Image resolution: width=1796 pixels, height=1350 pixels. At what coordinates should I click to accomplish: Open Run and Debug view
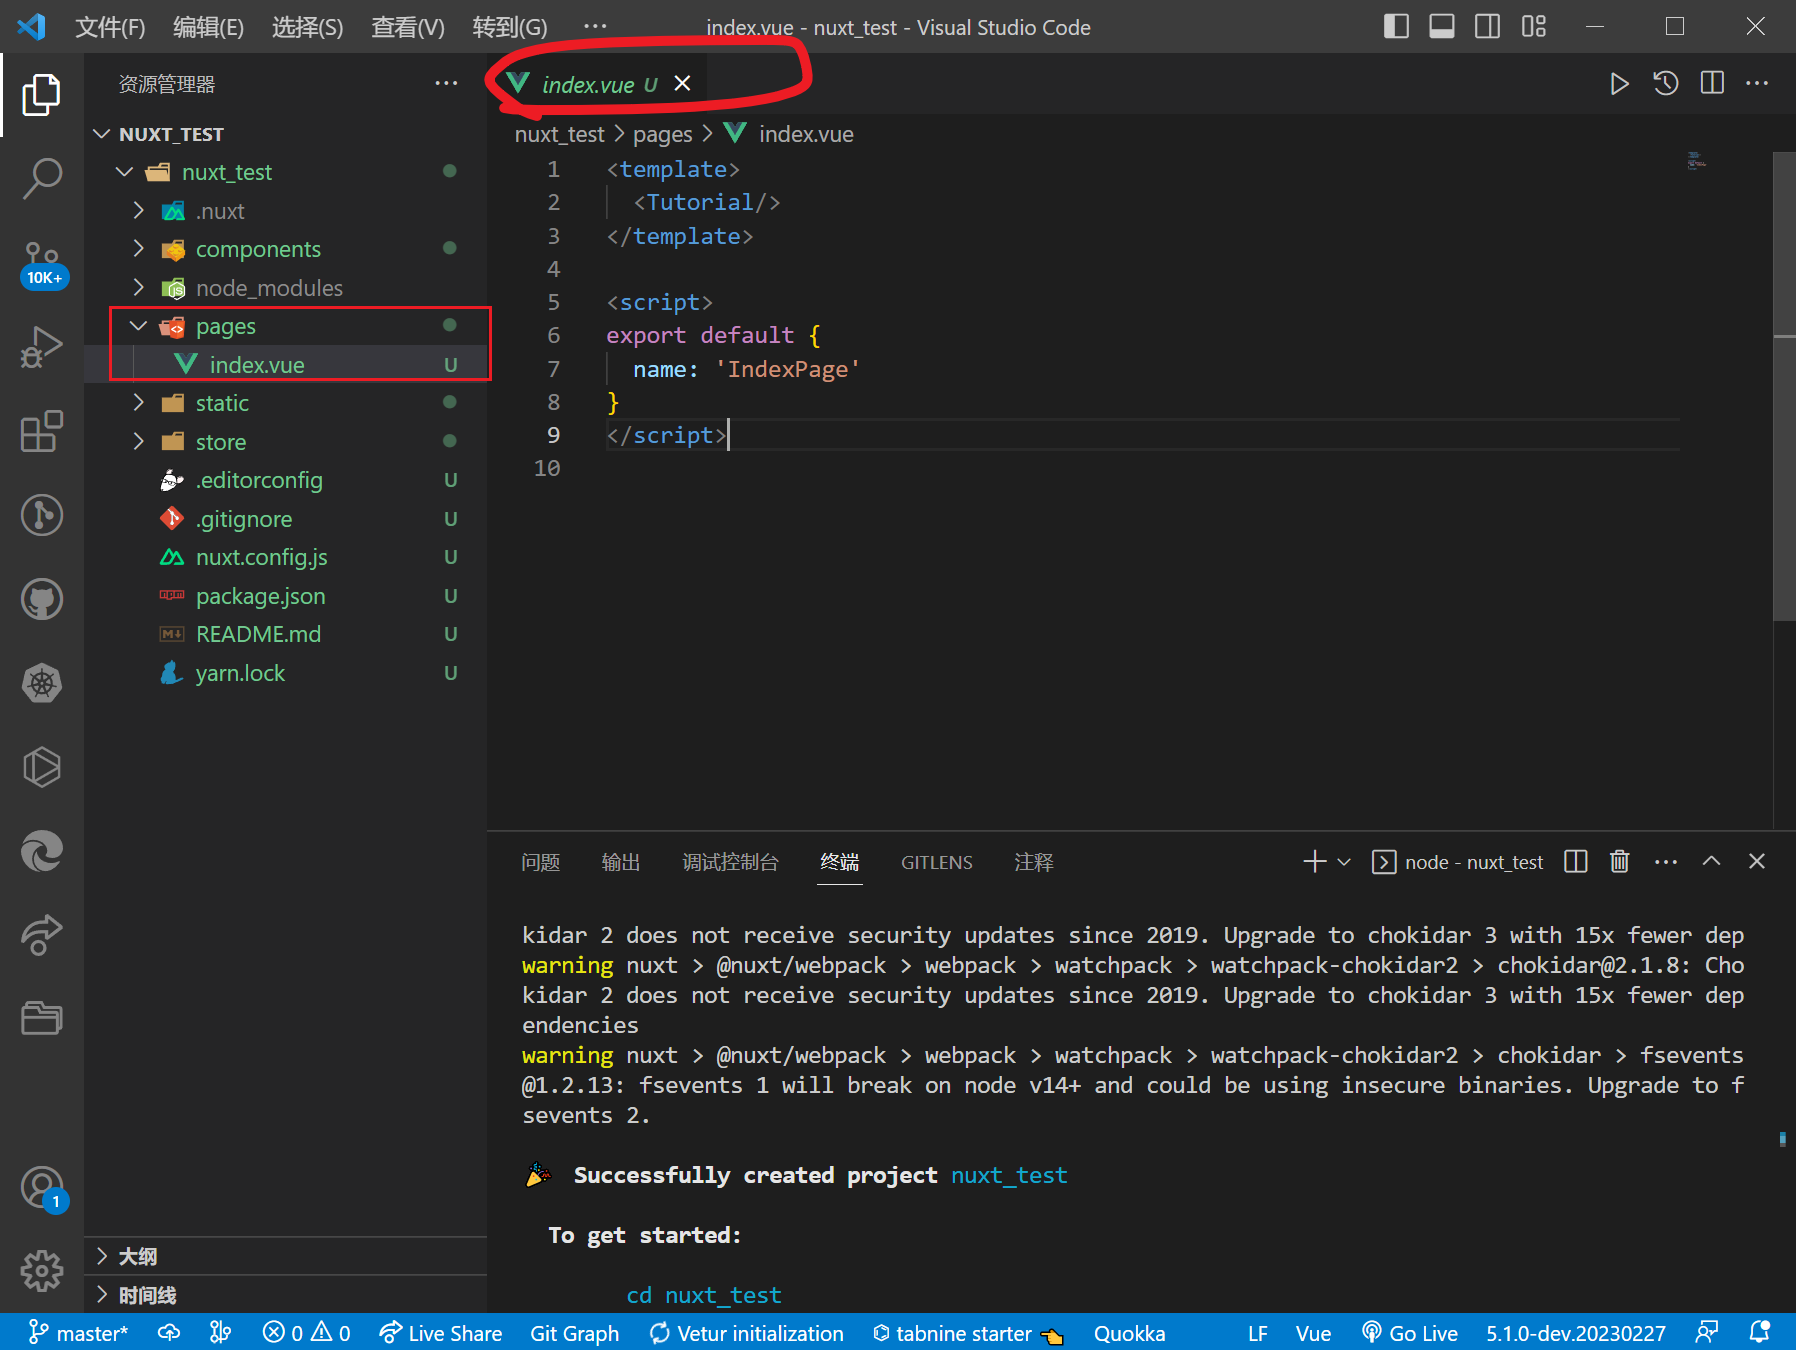coord(41,347)
